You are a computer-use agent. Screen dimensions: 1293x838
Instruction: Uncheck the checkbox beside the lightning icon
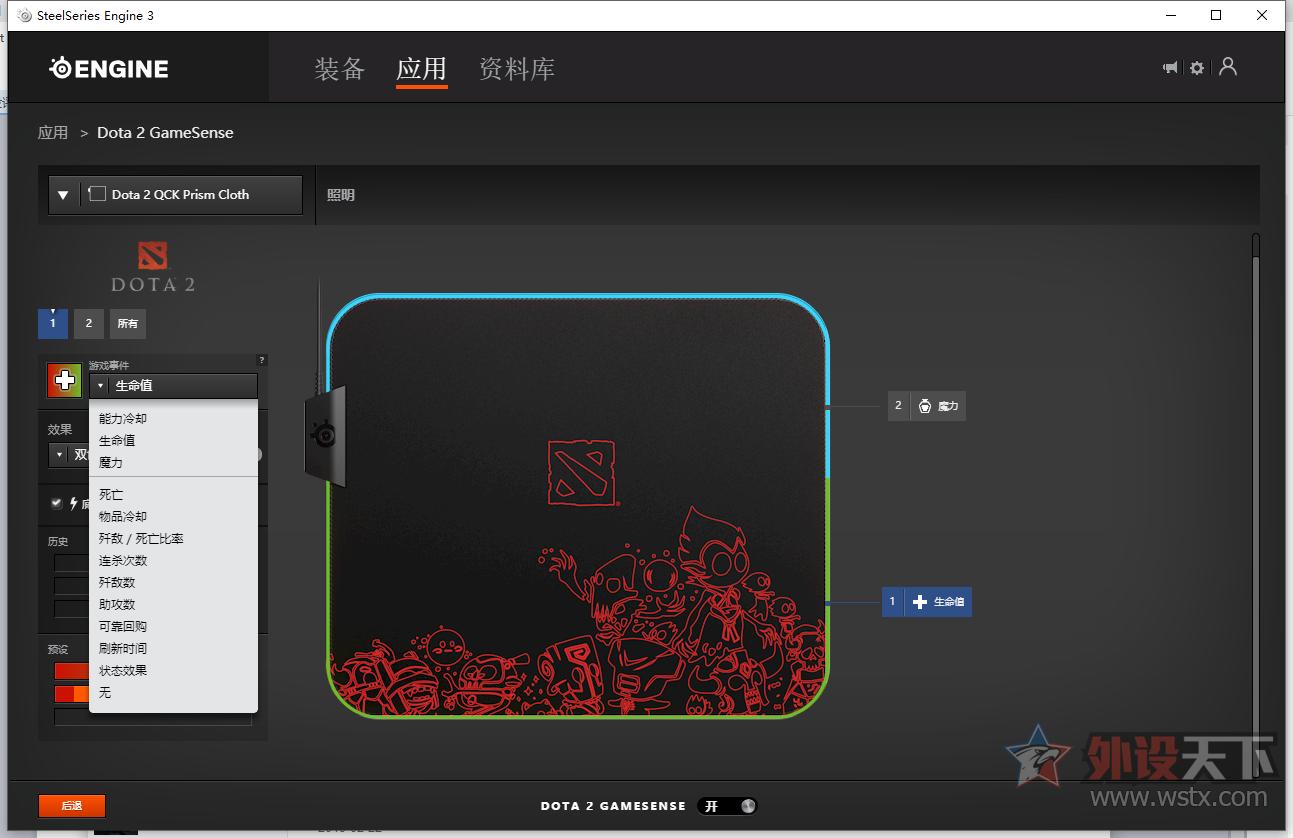(56, 502)
